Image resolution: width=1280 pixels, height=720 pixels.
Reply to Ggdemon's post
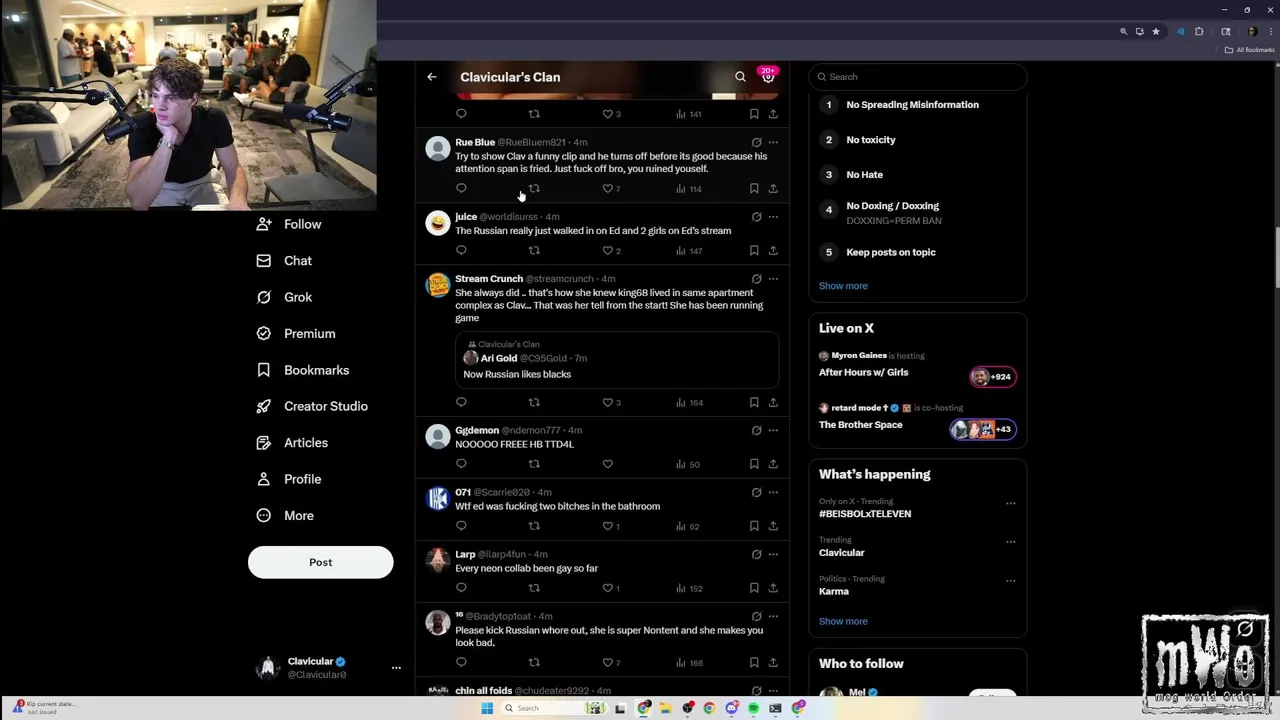pyautogui.click(x=461, y=464)
